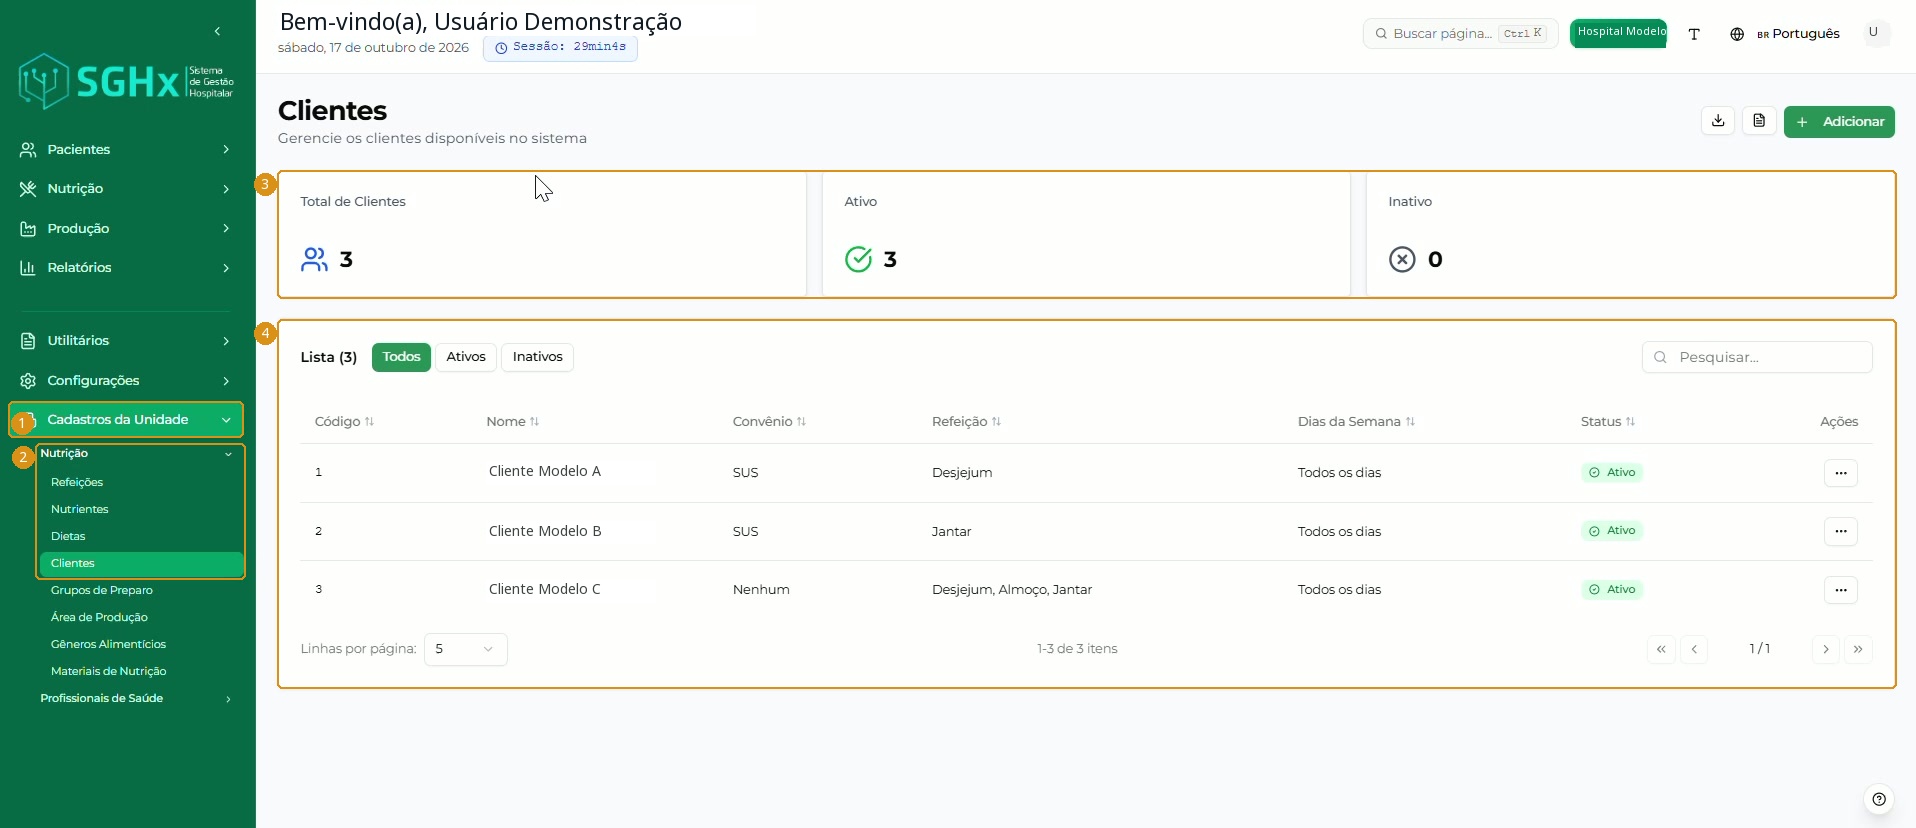Image resolution: width=1916 pixels, height=828 pixels.
Task: Click the Pesquisar search field
Action: tap(1757, 357)
